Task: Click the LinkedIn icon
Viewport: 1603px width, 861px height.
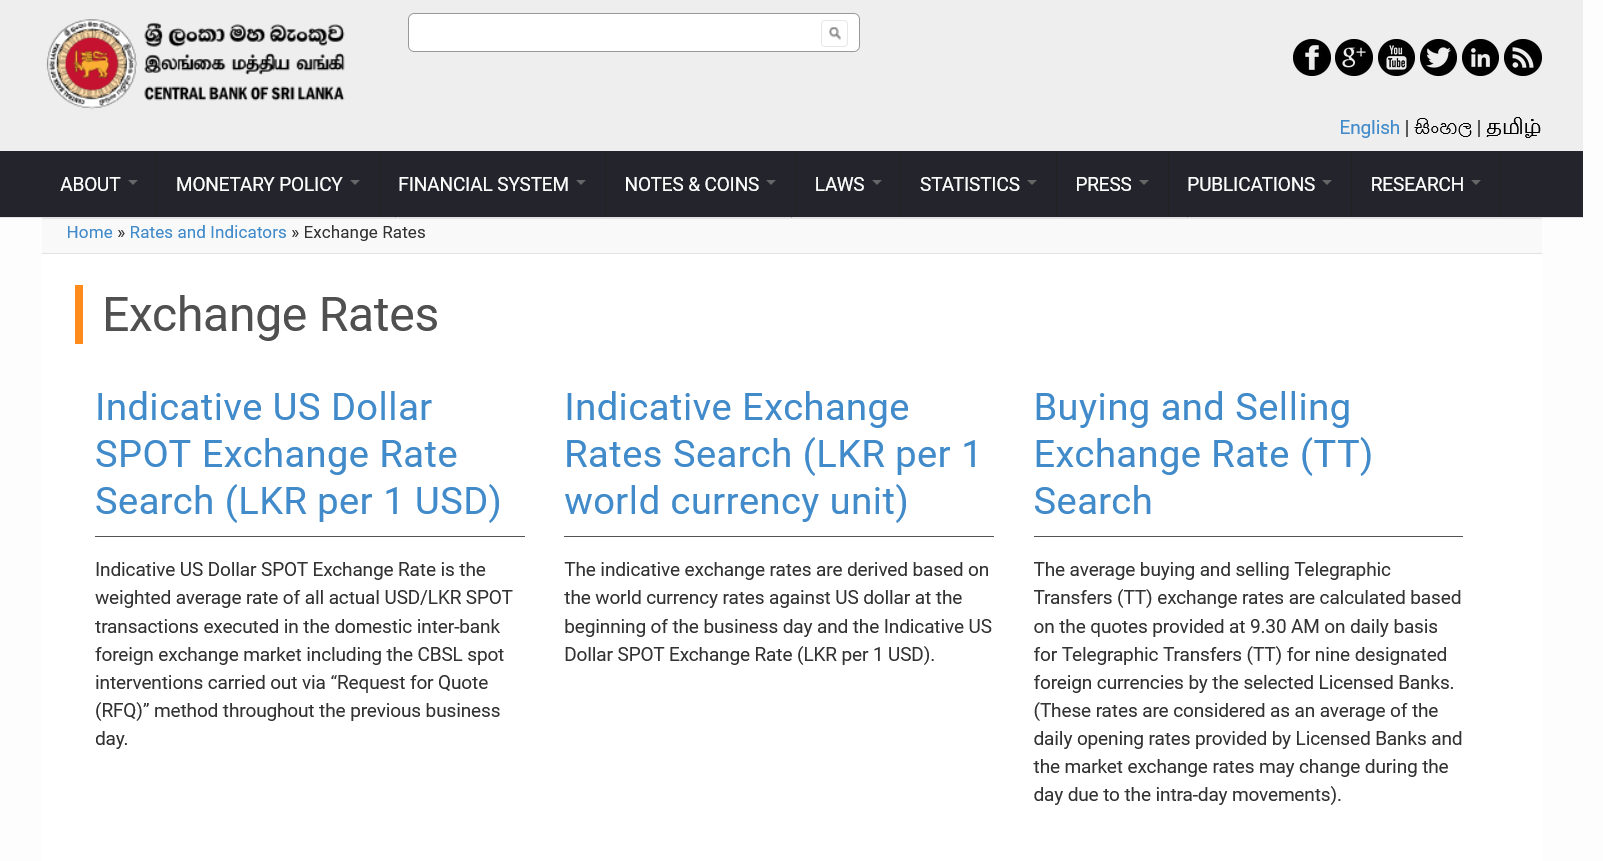Action: pyautogui.click(x=1480, y=58)
